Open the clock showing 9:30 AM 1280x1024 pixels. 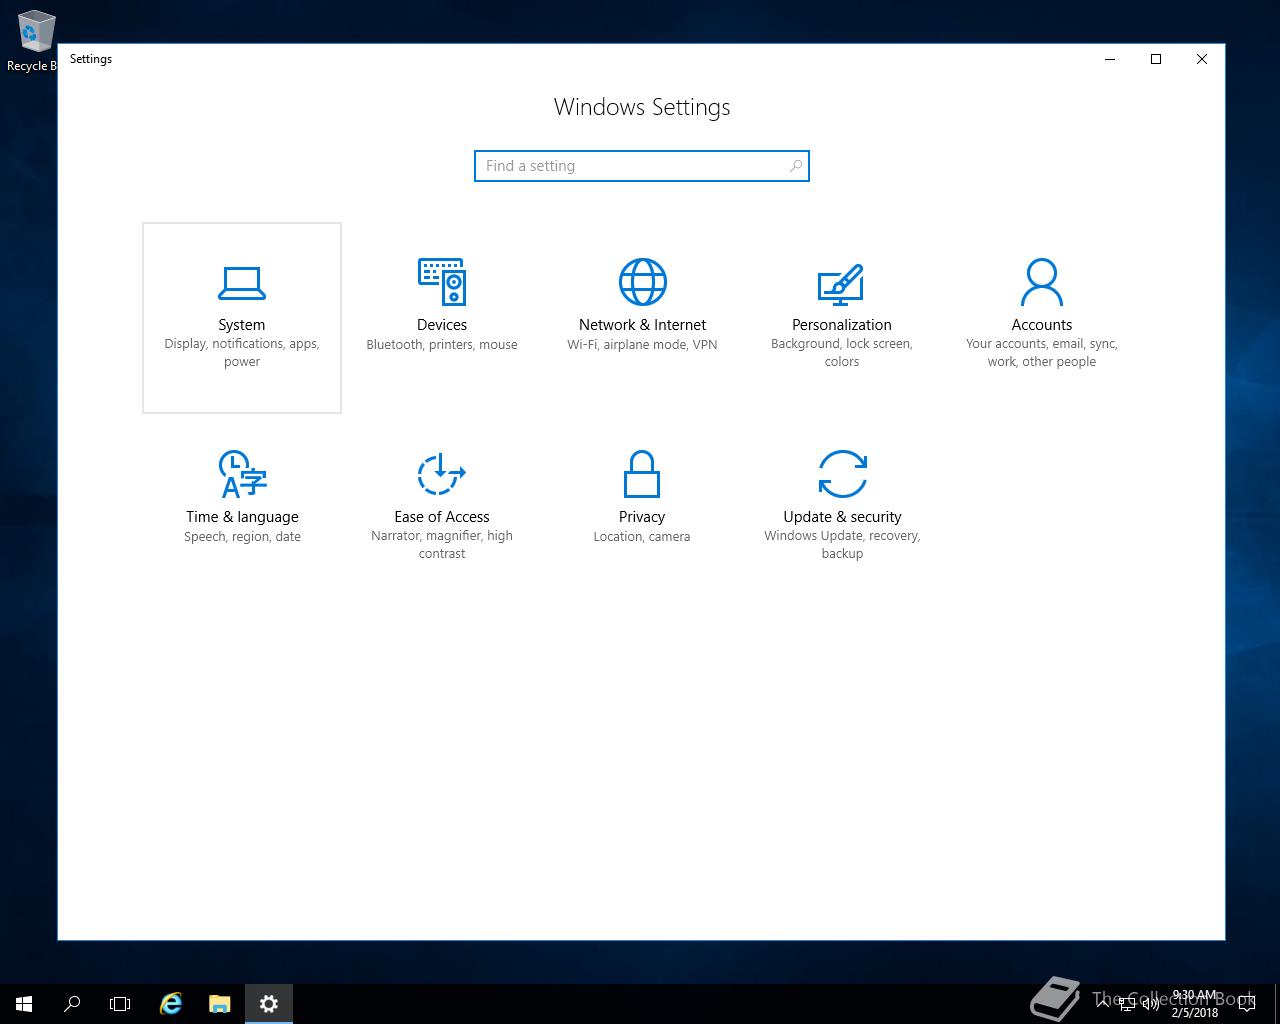(x=1194, y=1004)
